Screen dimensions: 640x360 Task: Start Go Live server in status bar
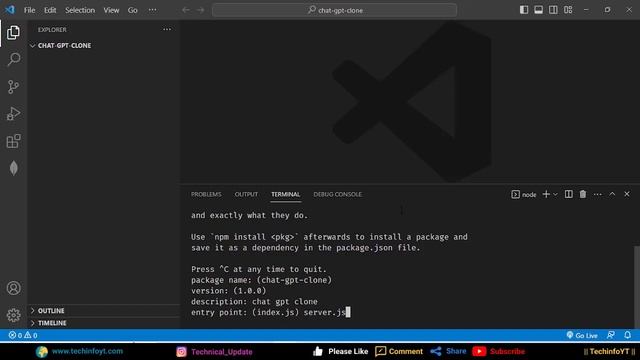[582, 336]
